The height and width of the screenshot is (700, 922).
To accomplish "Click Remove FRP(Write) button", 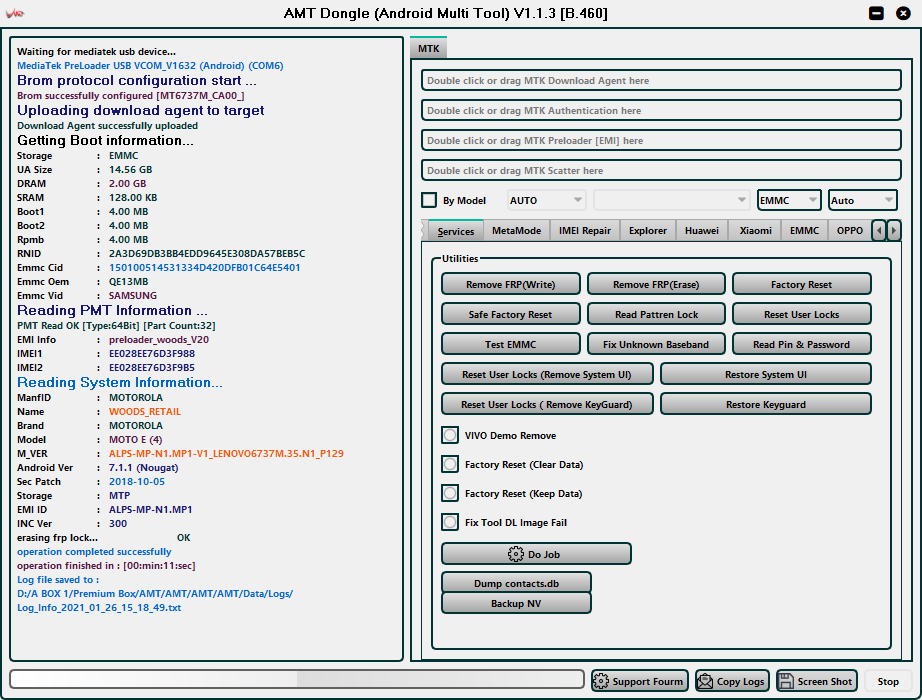I will pyautogui.click(x=510, y=284).
